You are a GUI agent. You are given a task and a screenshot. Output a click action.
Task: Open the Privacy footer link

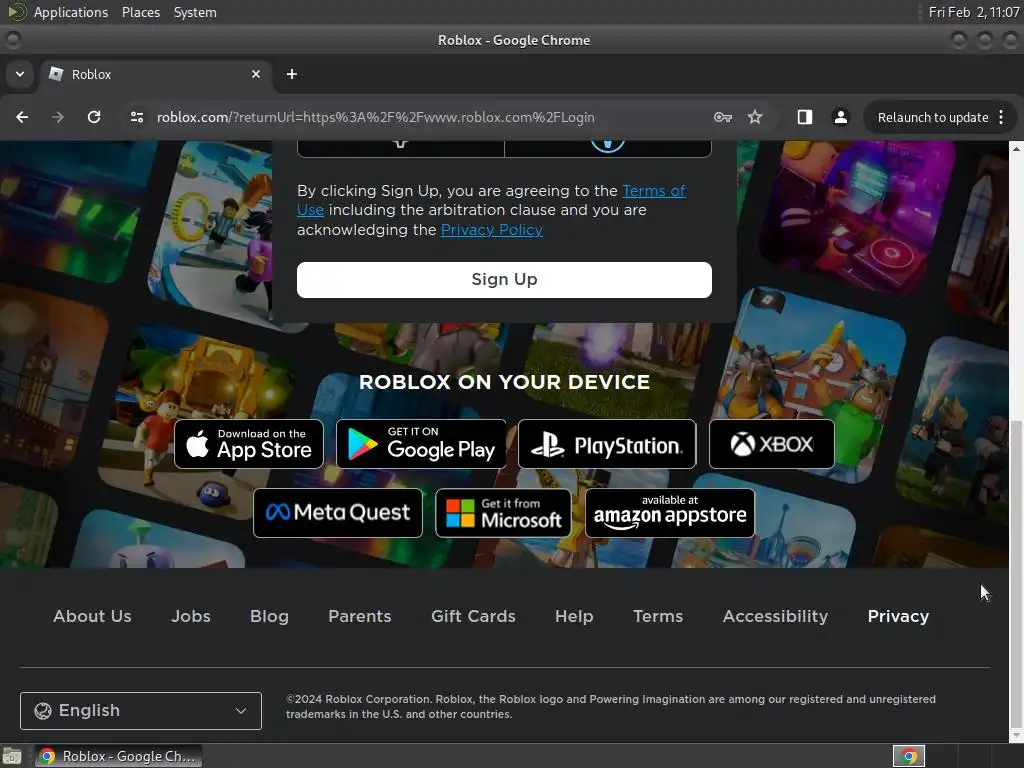coord(898,616)
